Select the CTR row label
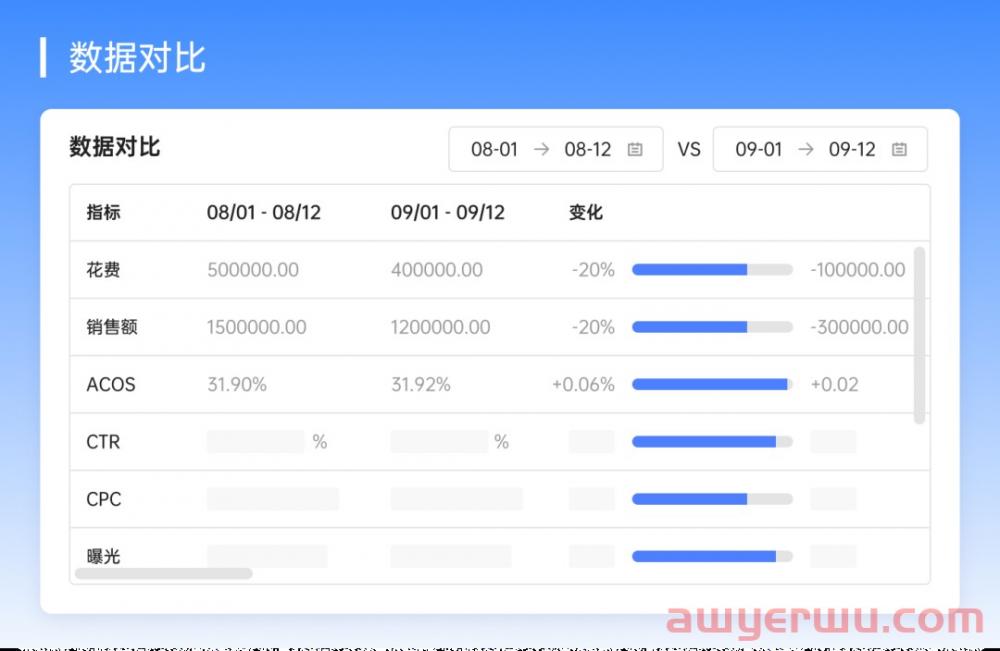This screenshot has height=651, width=1000. [103, 442]
